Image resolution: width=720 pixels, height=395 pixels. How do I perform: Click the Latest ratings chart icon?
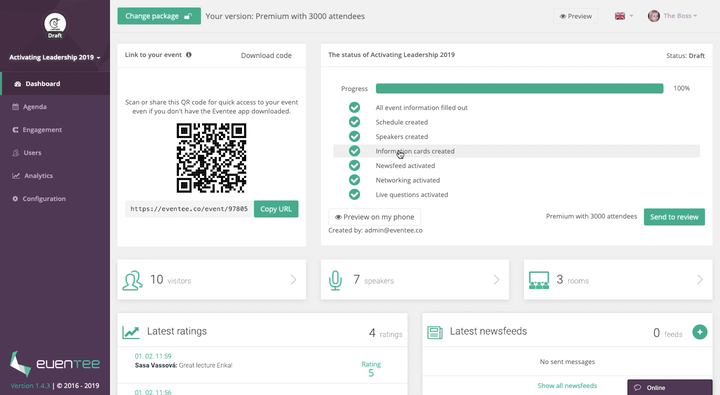tap(131, 332)
